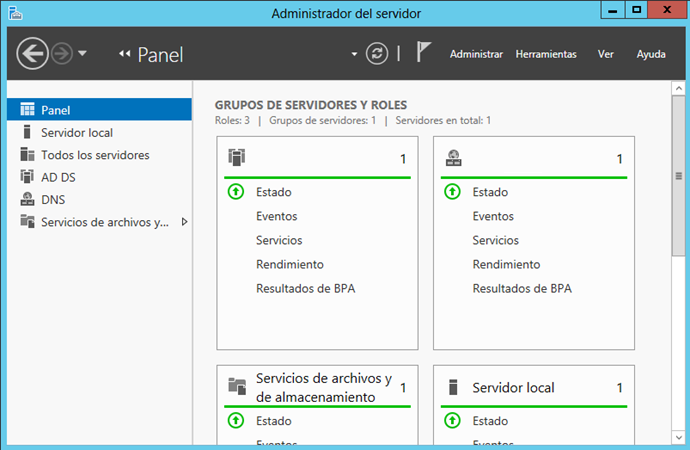Viewport: 690px width, 450px height.
Task: Click server count 1 in Servidor local tile
Action: [620, 388]
